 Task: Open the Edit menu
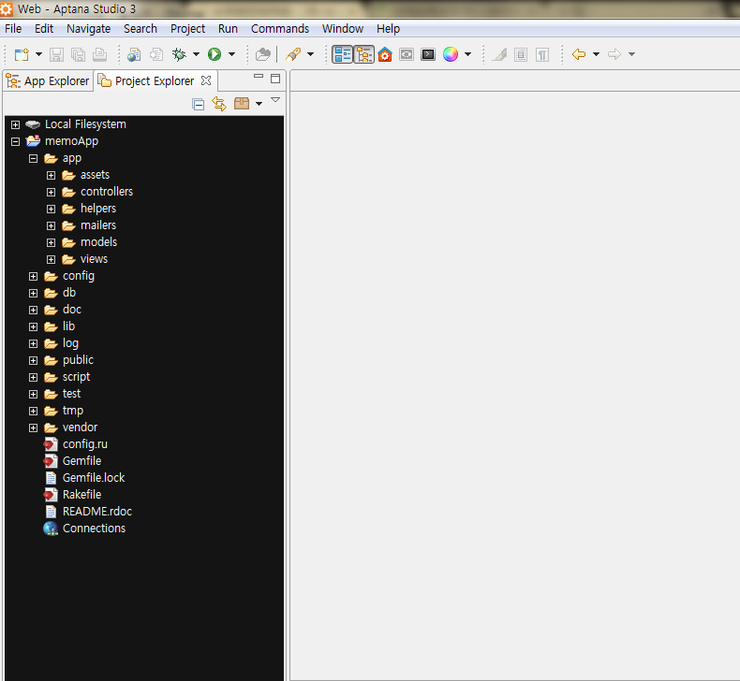(x=44, y=29)
